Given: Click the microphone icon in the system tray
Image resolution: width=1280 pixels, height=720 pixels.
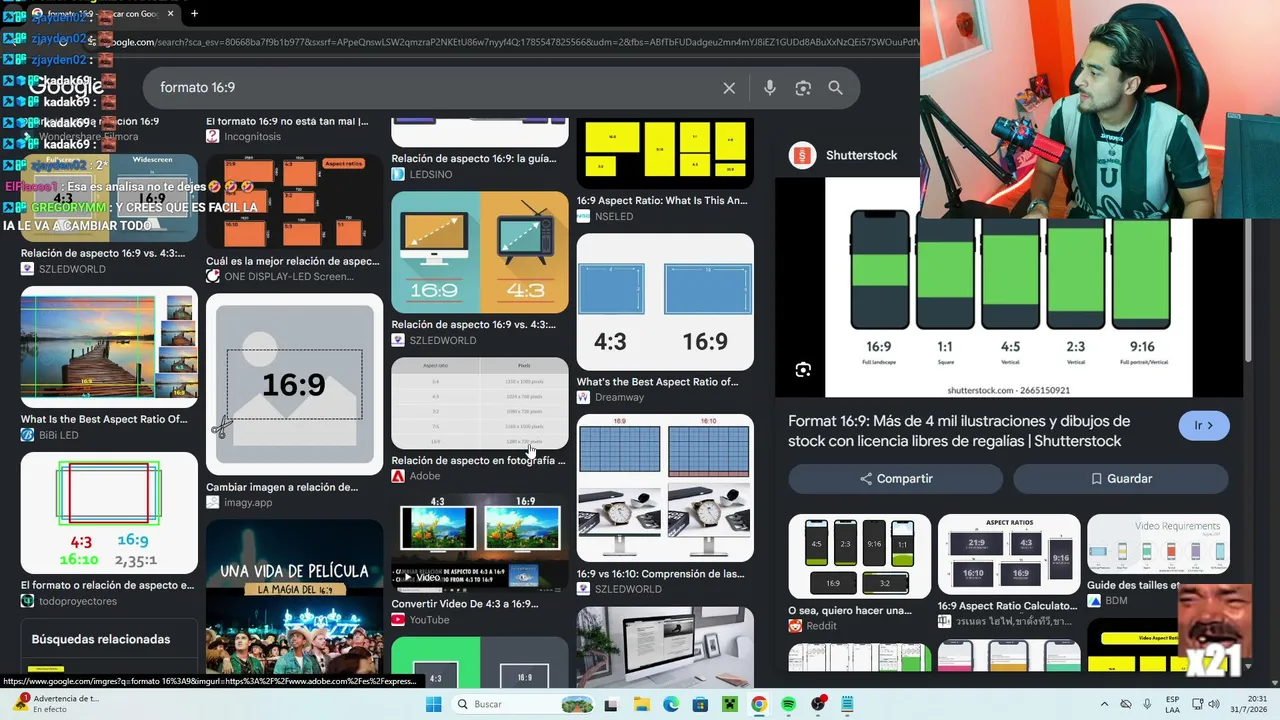Looking at the screenshot, I should 1147,704.
